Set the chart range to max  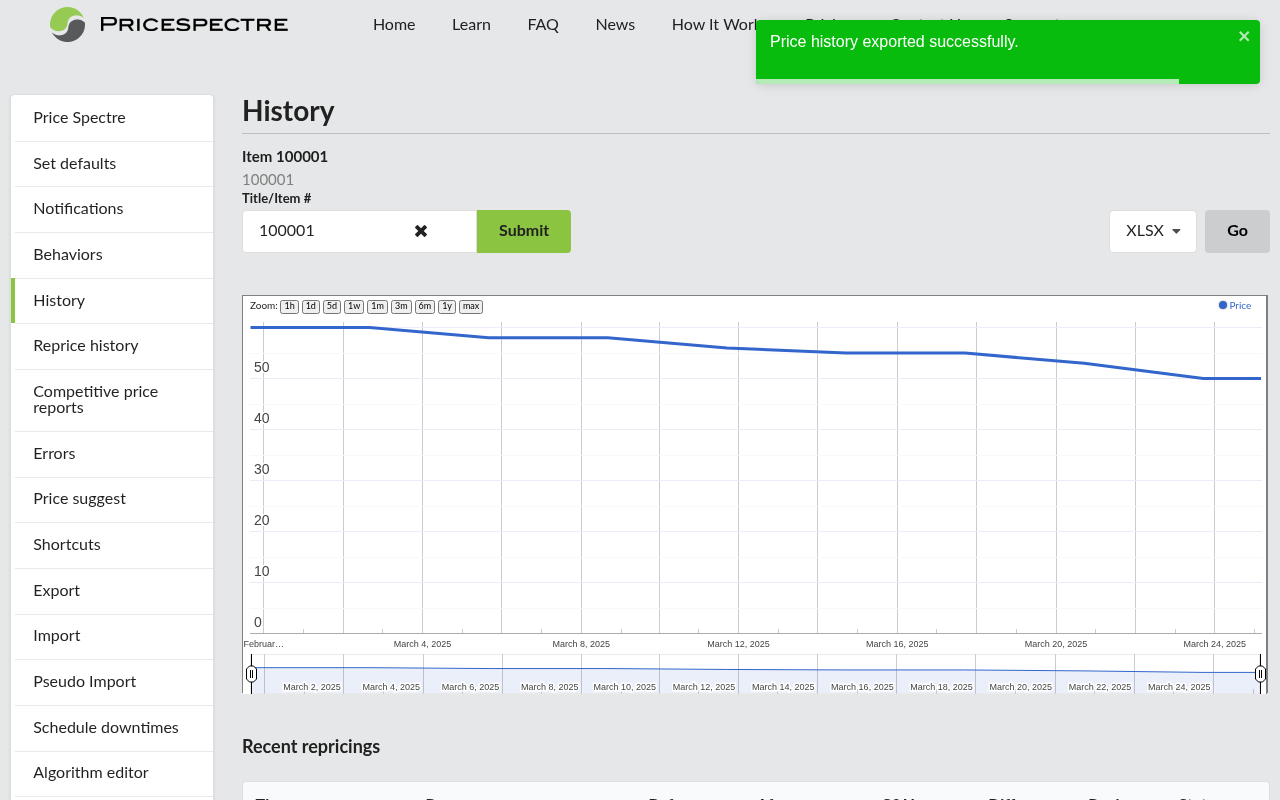pyautogui.click(x=471, y=306)
